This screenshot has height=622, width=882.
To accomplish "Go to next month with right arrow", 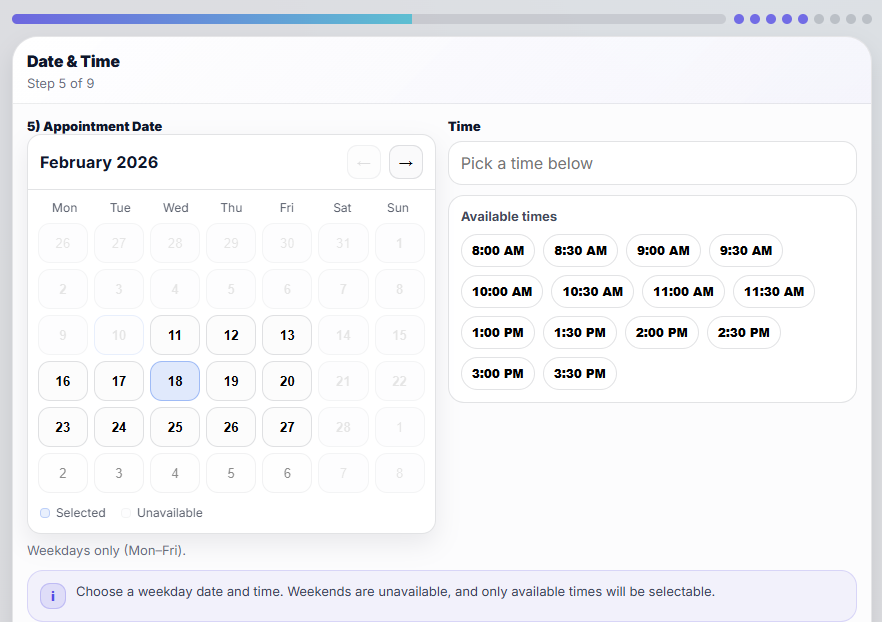I will [x=406, y=163].
